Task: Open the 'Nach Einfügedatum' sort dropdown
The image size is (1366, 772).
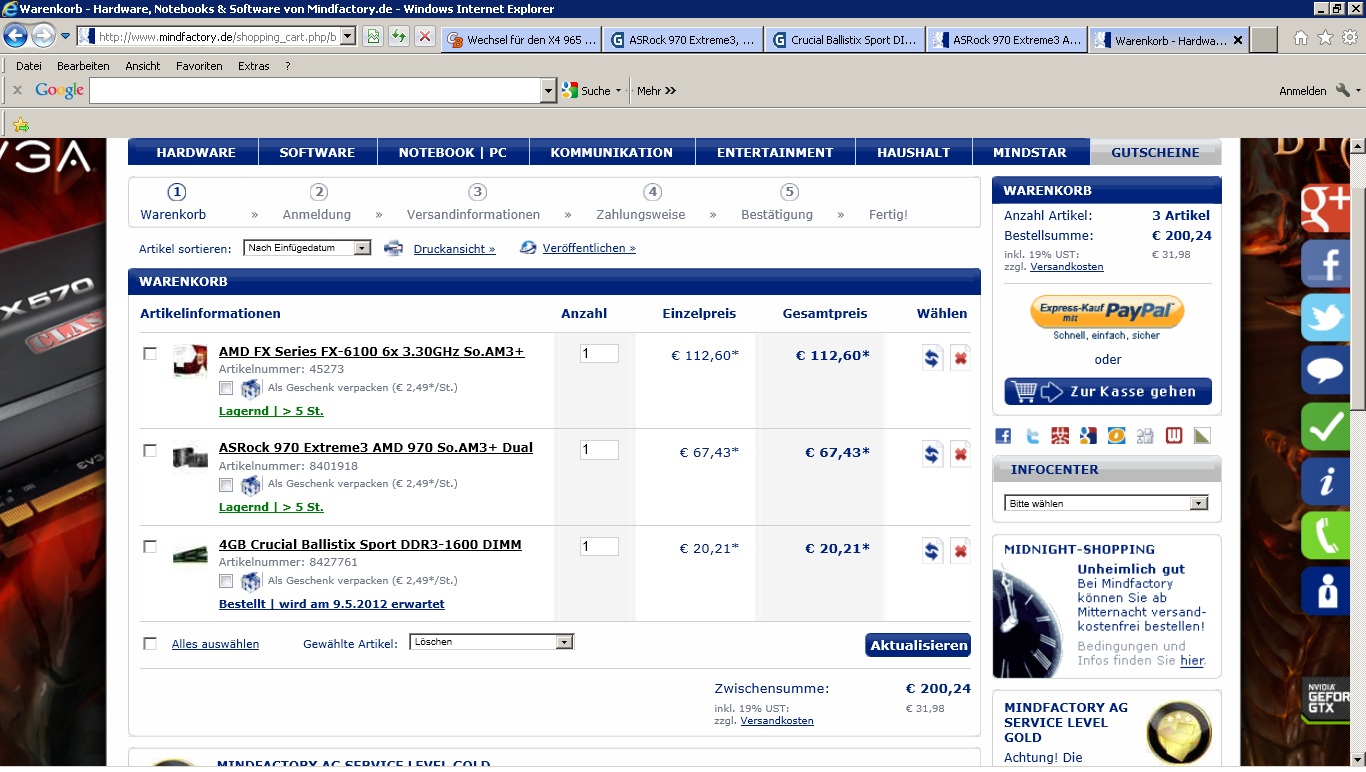Action: click(307, 248)
